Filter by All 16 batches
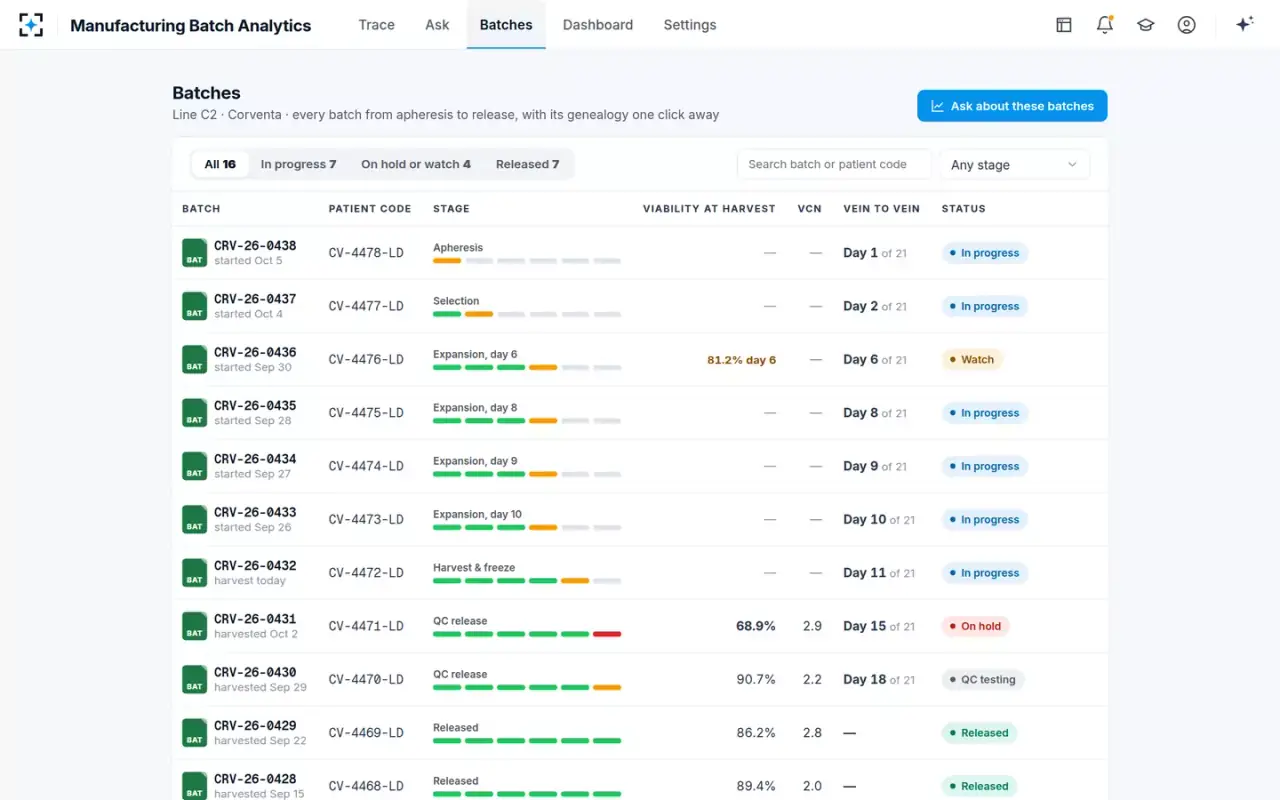The width and height of the screenshot is (1280, 800). [220, 164]
